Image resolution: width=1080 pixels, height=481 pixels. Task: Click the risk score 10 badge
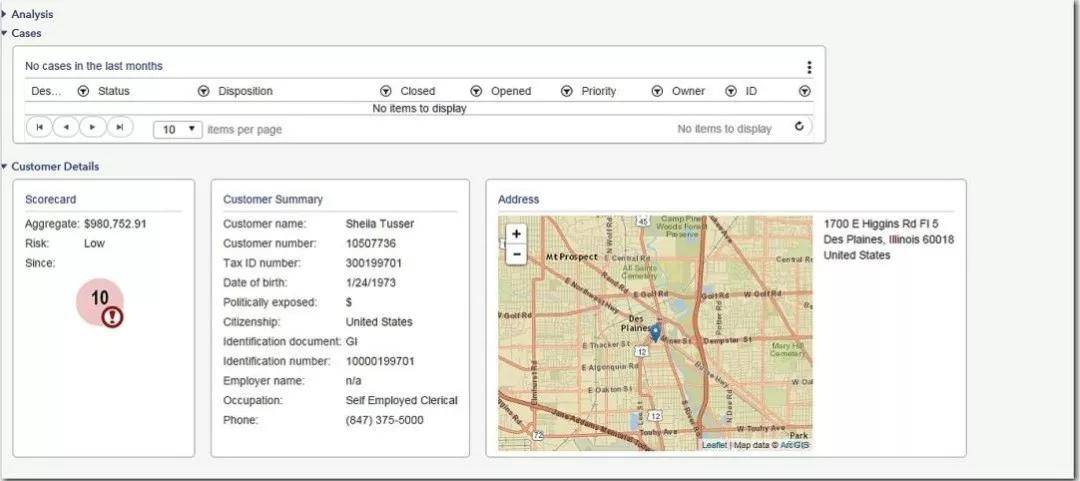click(x=100, y=299)
